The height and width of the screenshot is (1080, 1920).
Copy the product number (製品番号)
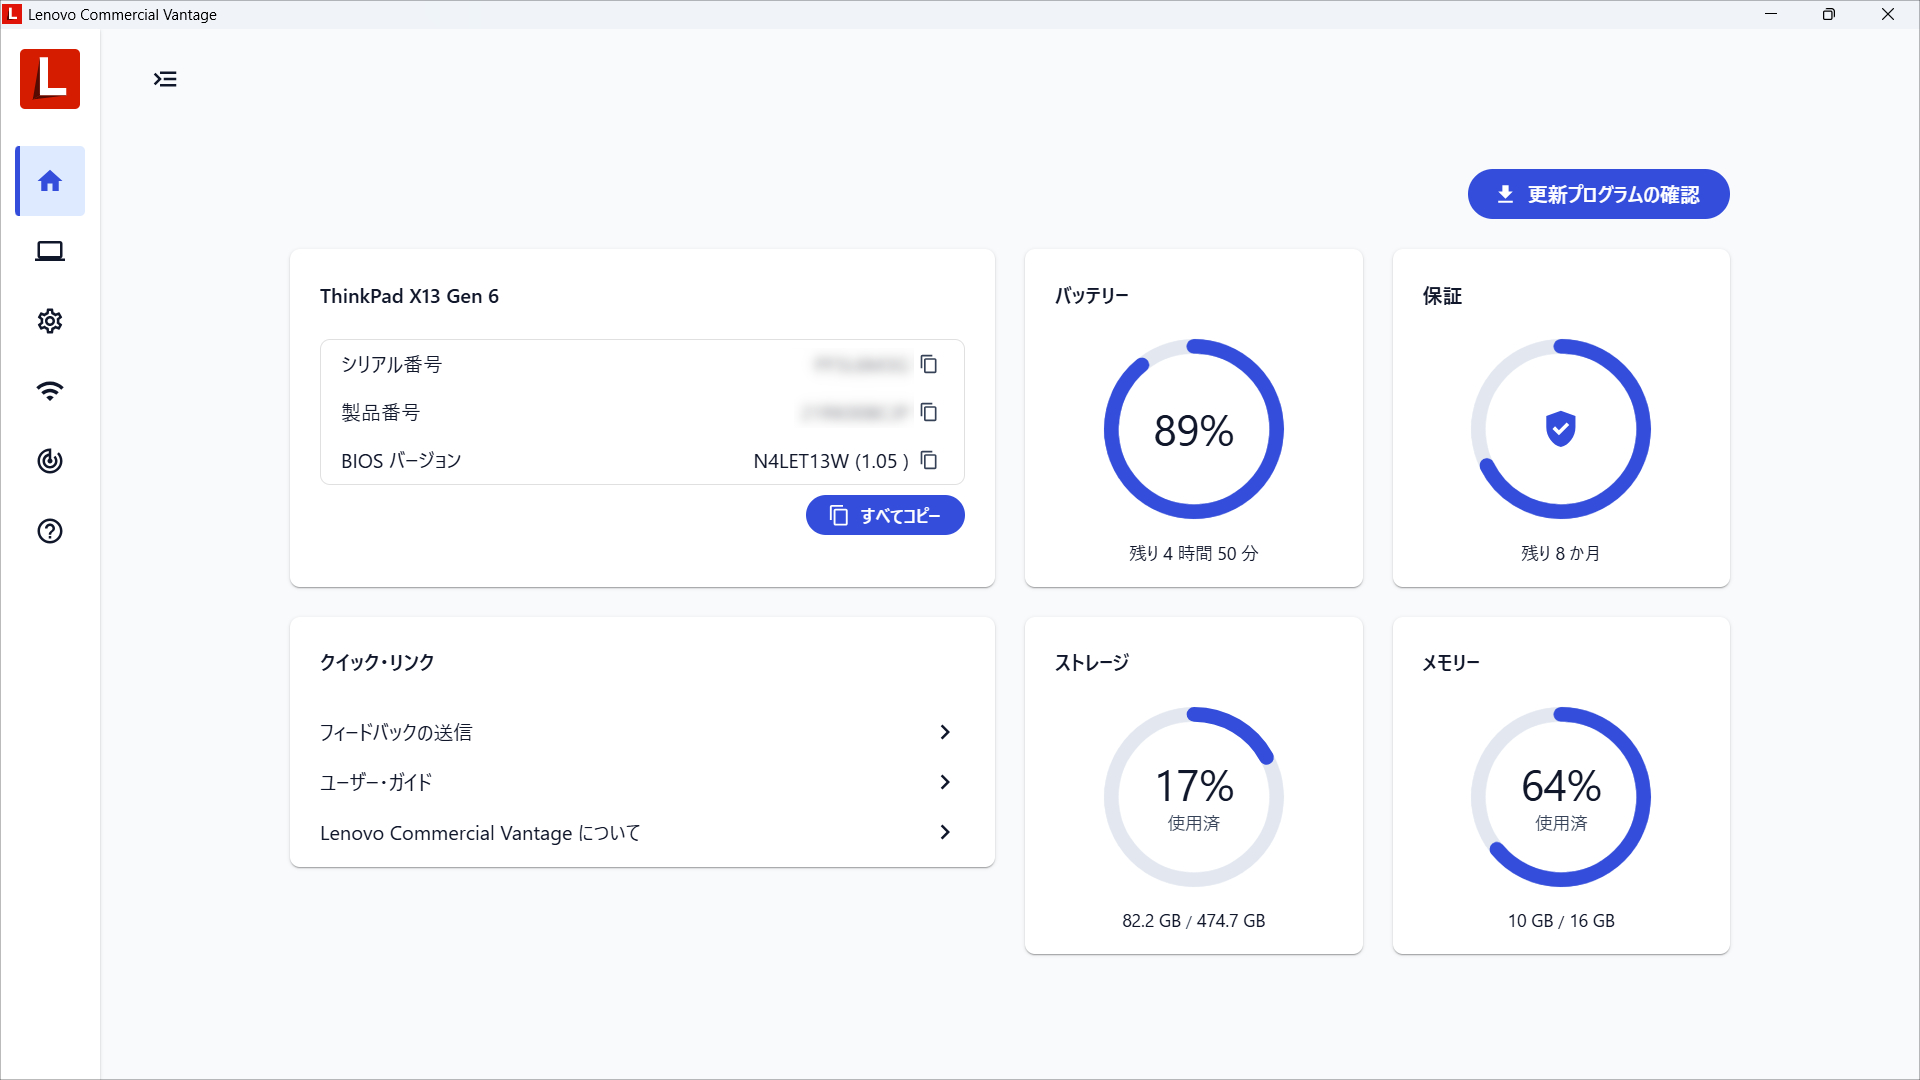(x=928, y=412)
